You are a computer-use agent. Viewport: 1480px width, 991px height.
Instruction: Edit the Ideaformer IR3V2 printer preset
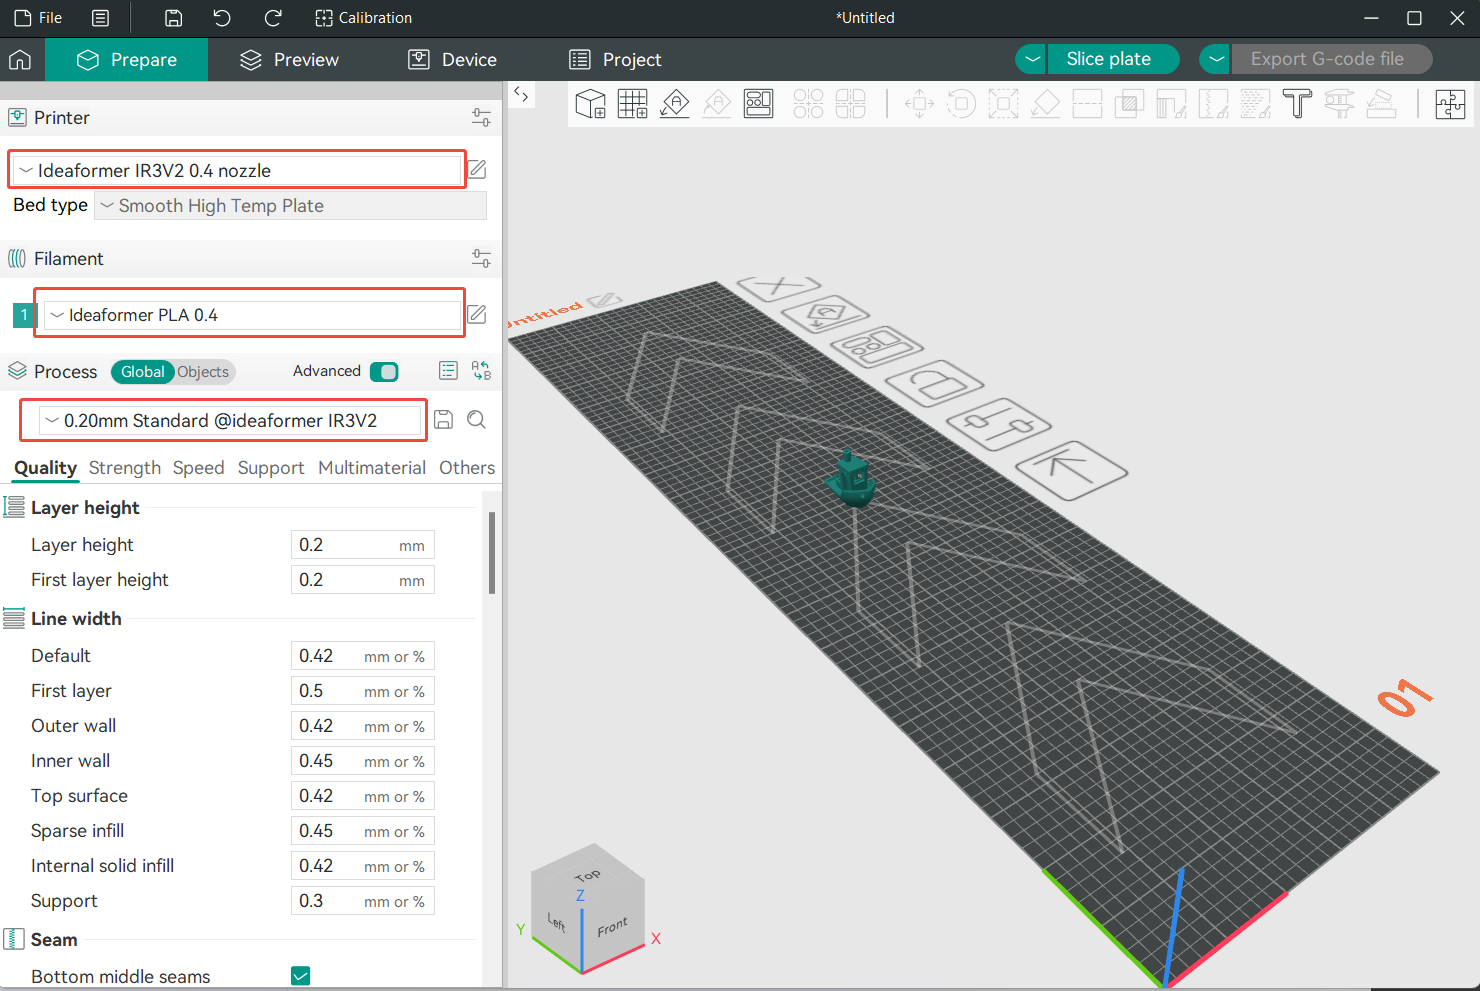(478, 170)
